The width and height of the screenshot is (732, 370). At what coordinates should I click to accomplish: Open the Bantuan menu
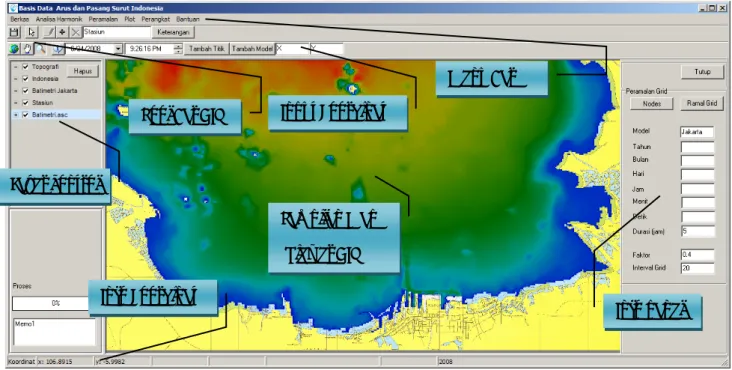188,20
